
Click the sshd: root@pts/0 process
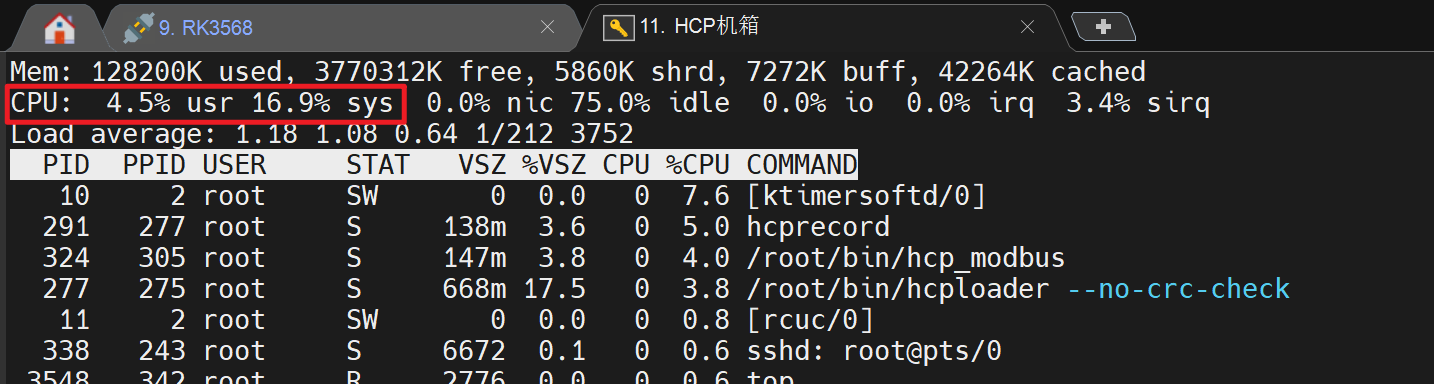pyautogui.click(x=874, y=351)
